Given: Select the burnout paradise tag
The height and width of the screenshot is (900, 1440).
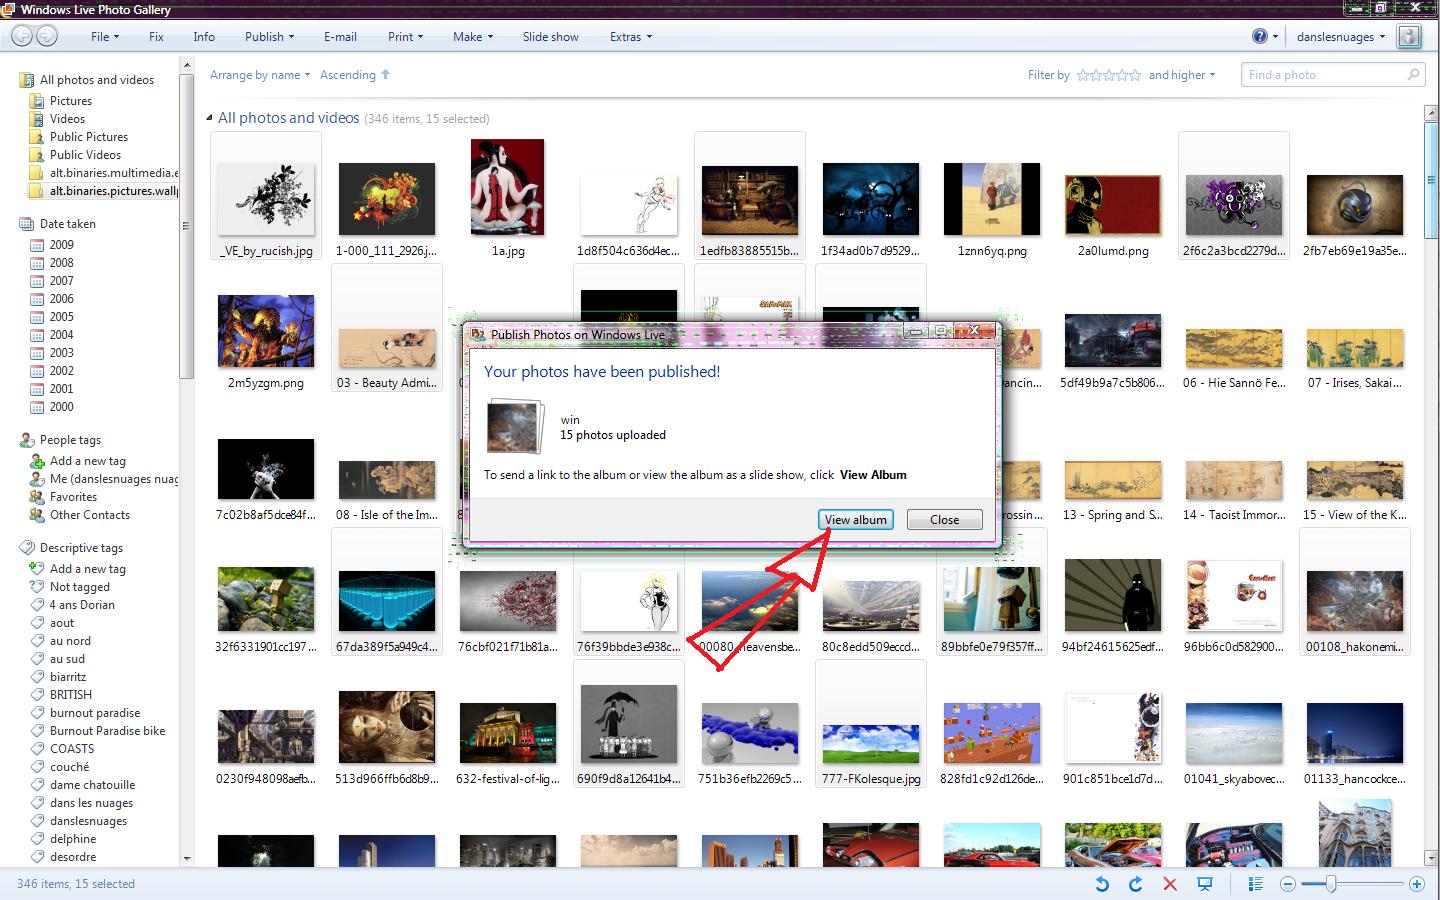Looking at the screenshot, I should 94,713.
